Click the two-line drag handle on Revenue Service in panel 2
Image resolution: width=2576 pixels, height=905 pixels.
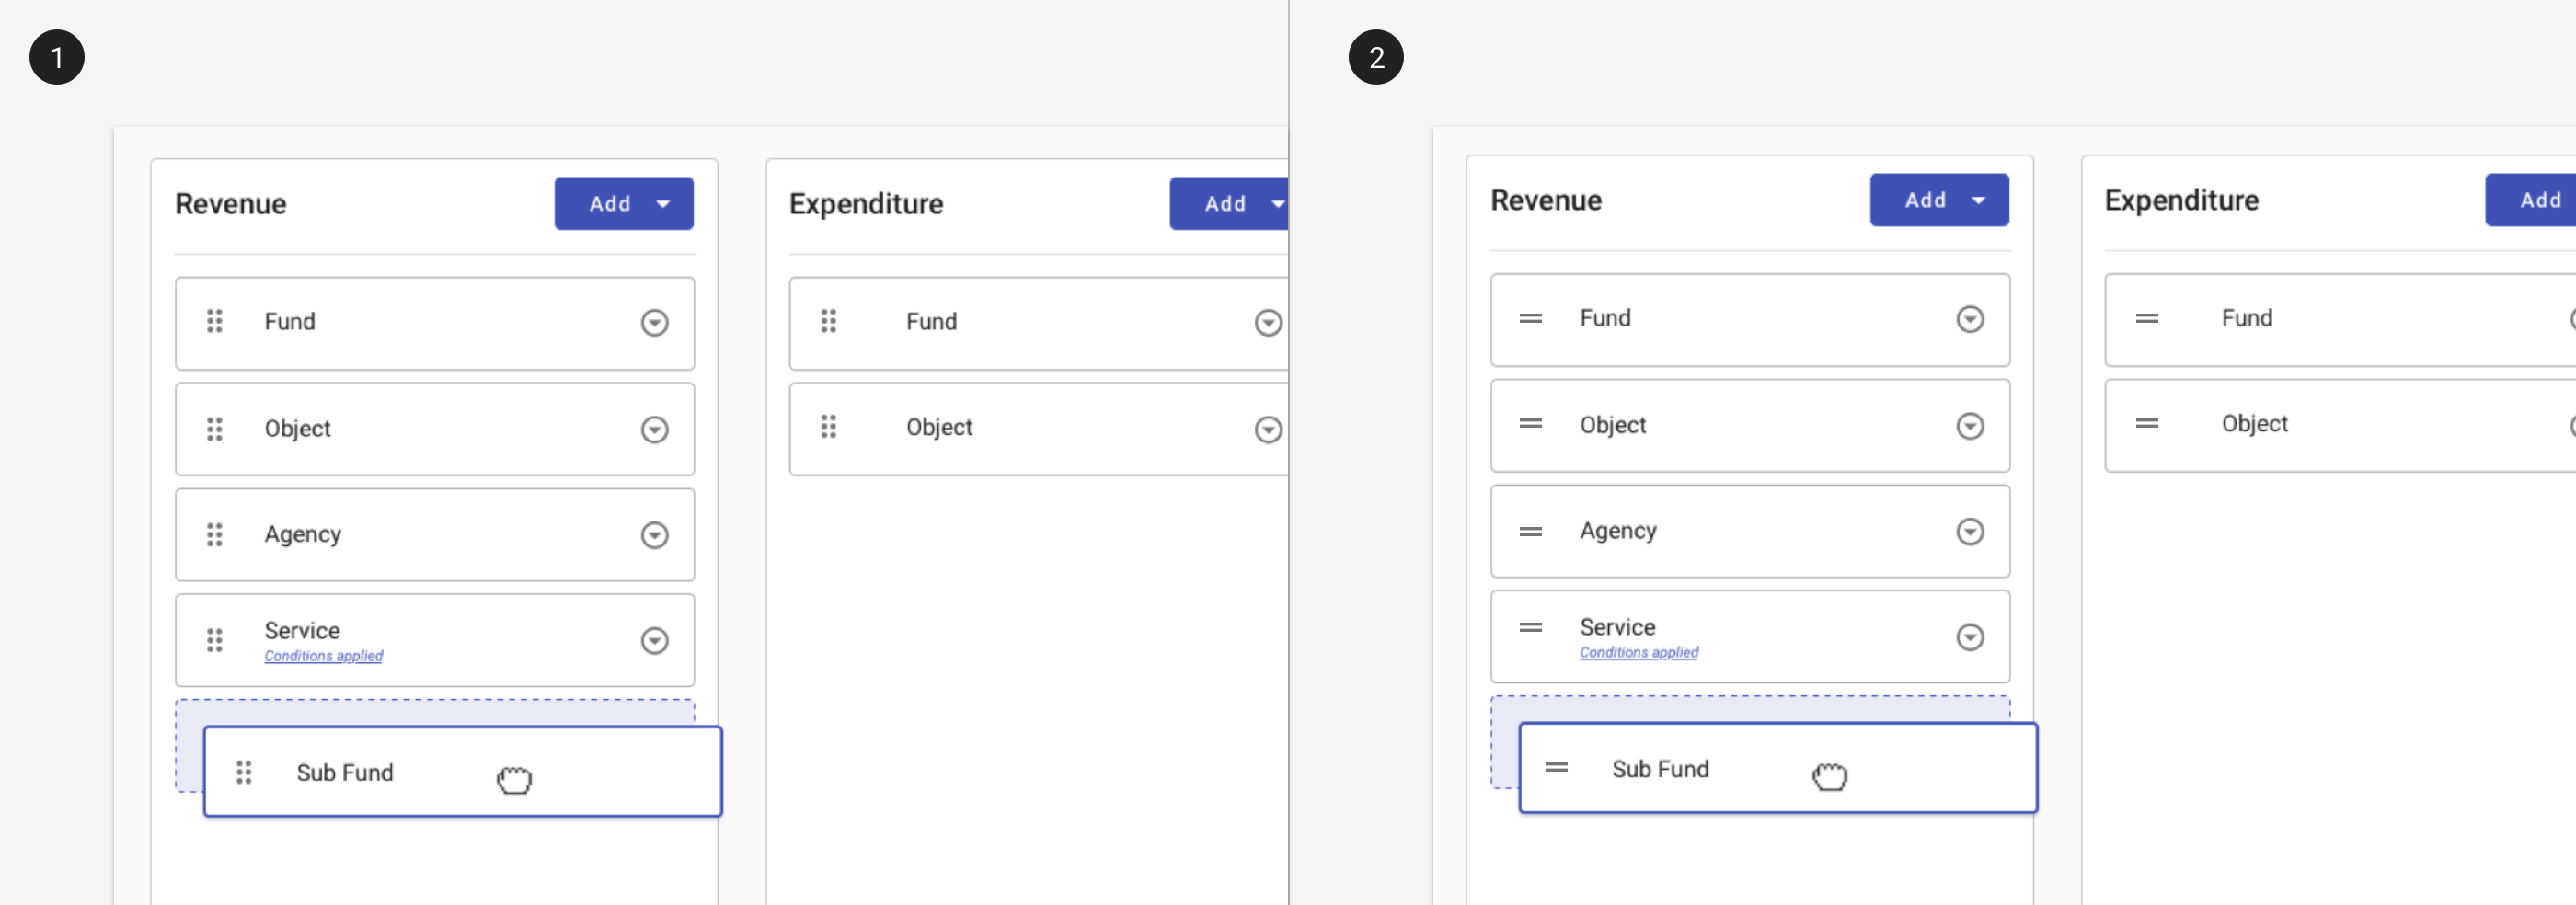1530,628
